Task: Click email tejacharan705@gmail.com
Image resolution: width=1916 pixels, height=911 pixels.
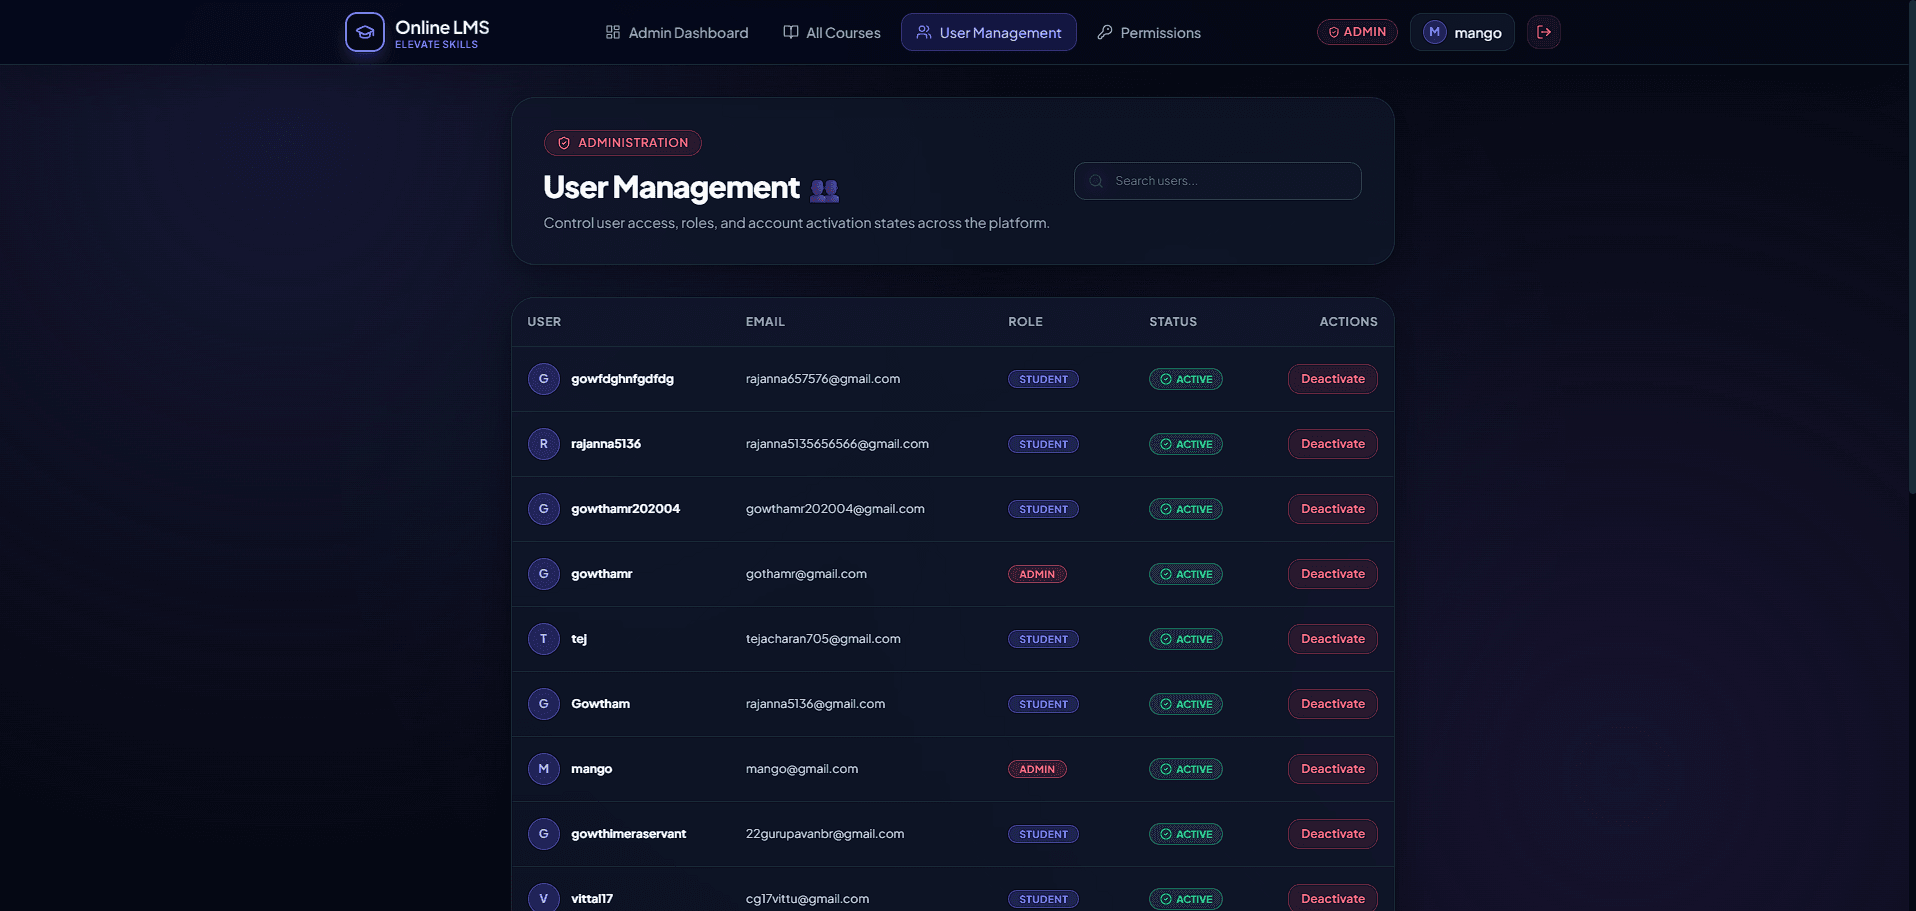Action: [823, 639]
